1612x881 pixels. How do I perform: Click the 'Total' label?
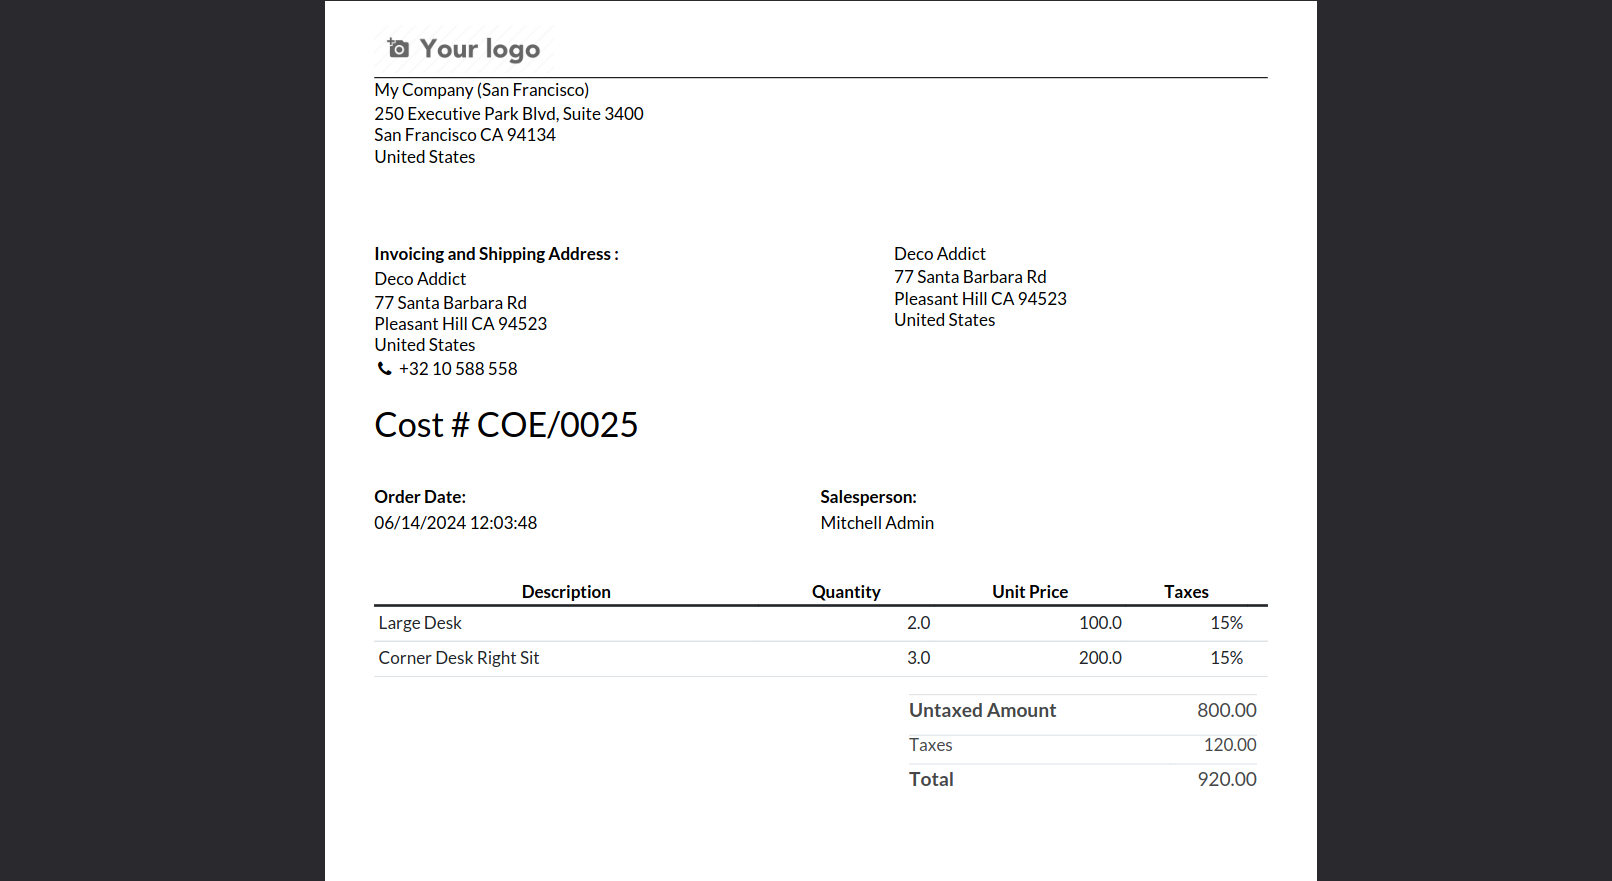coord(931,780)
